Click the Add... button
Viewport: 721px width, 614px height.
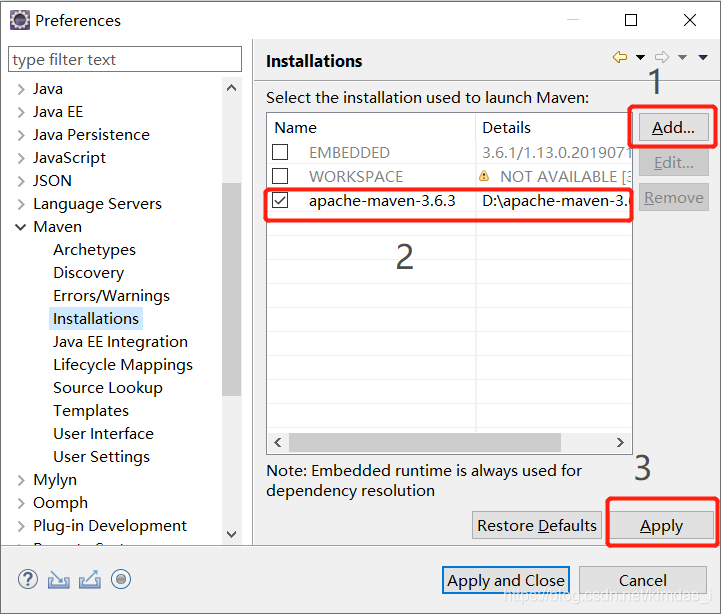tap(673, 127)
